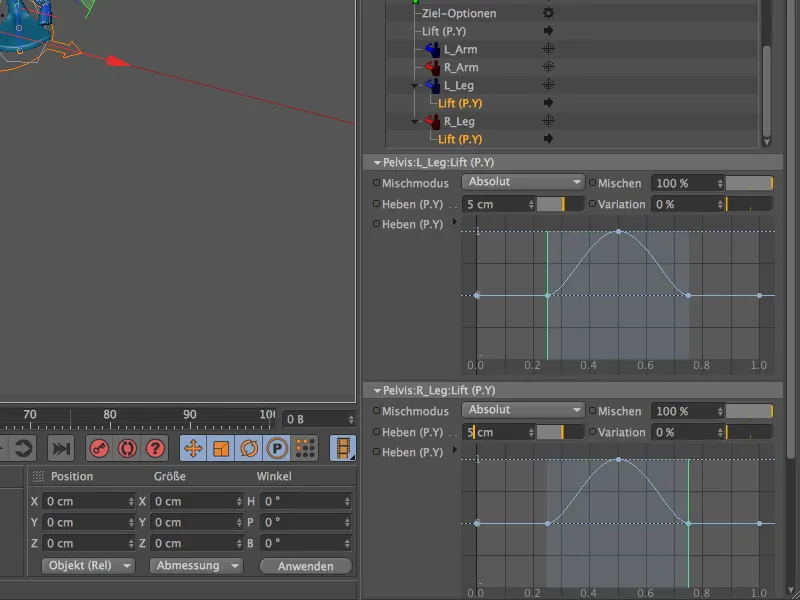
Task: Click the filmstrip icon right of the record toggles
Action: [x=340, y=448]
